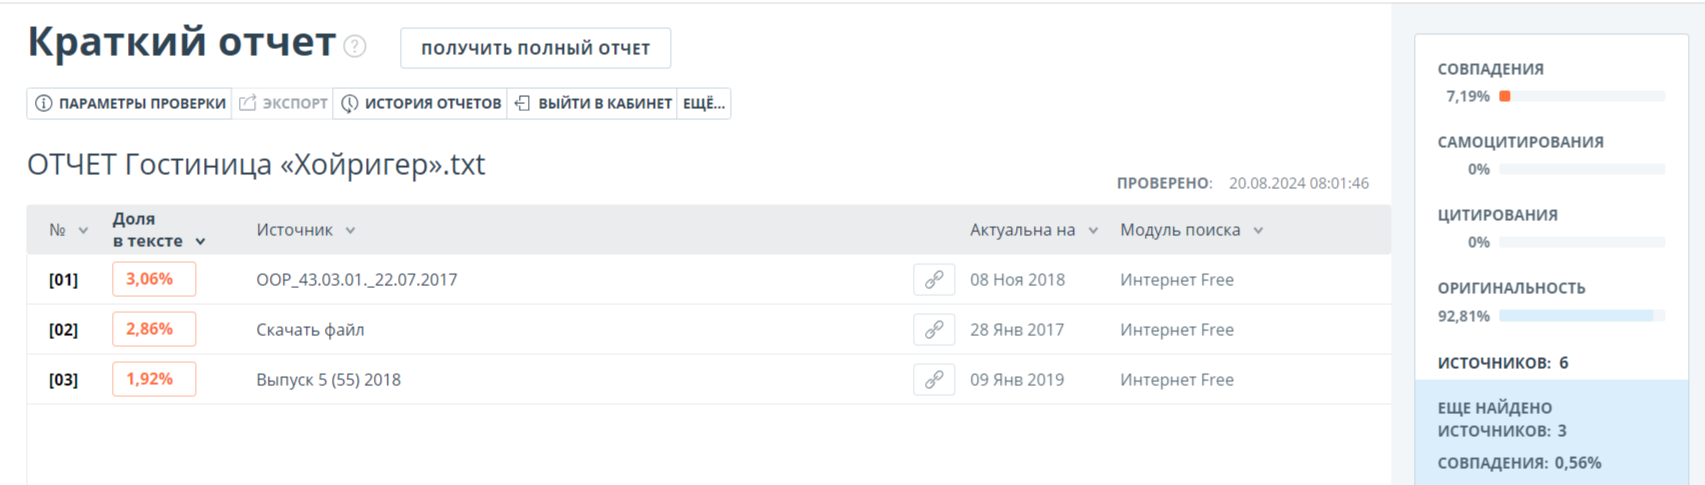1705x485 pixels.
Task: Open the Модуль поиска column filter
Action: click(x=1258, y=231)
